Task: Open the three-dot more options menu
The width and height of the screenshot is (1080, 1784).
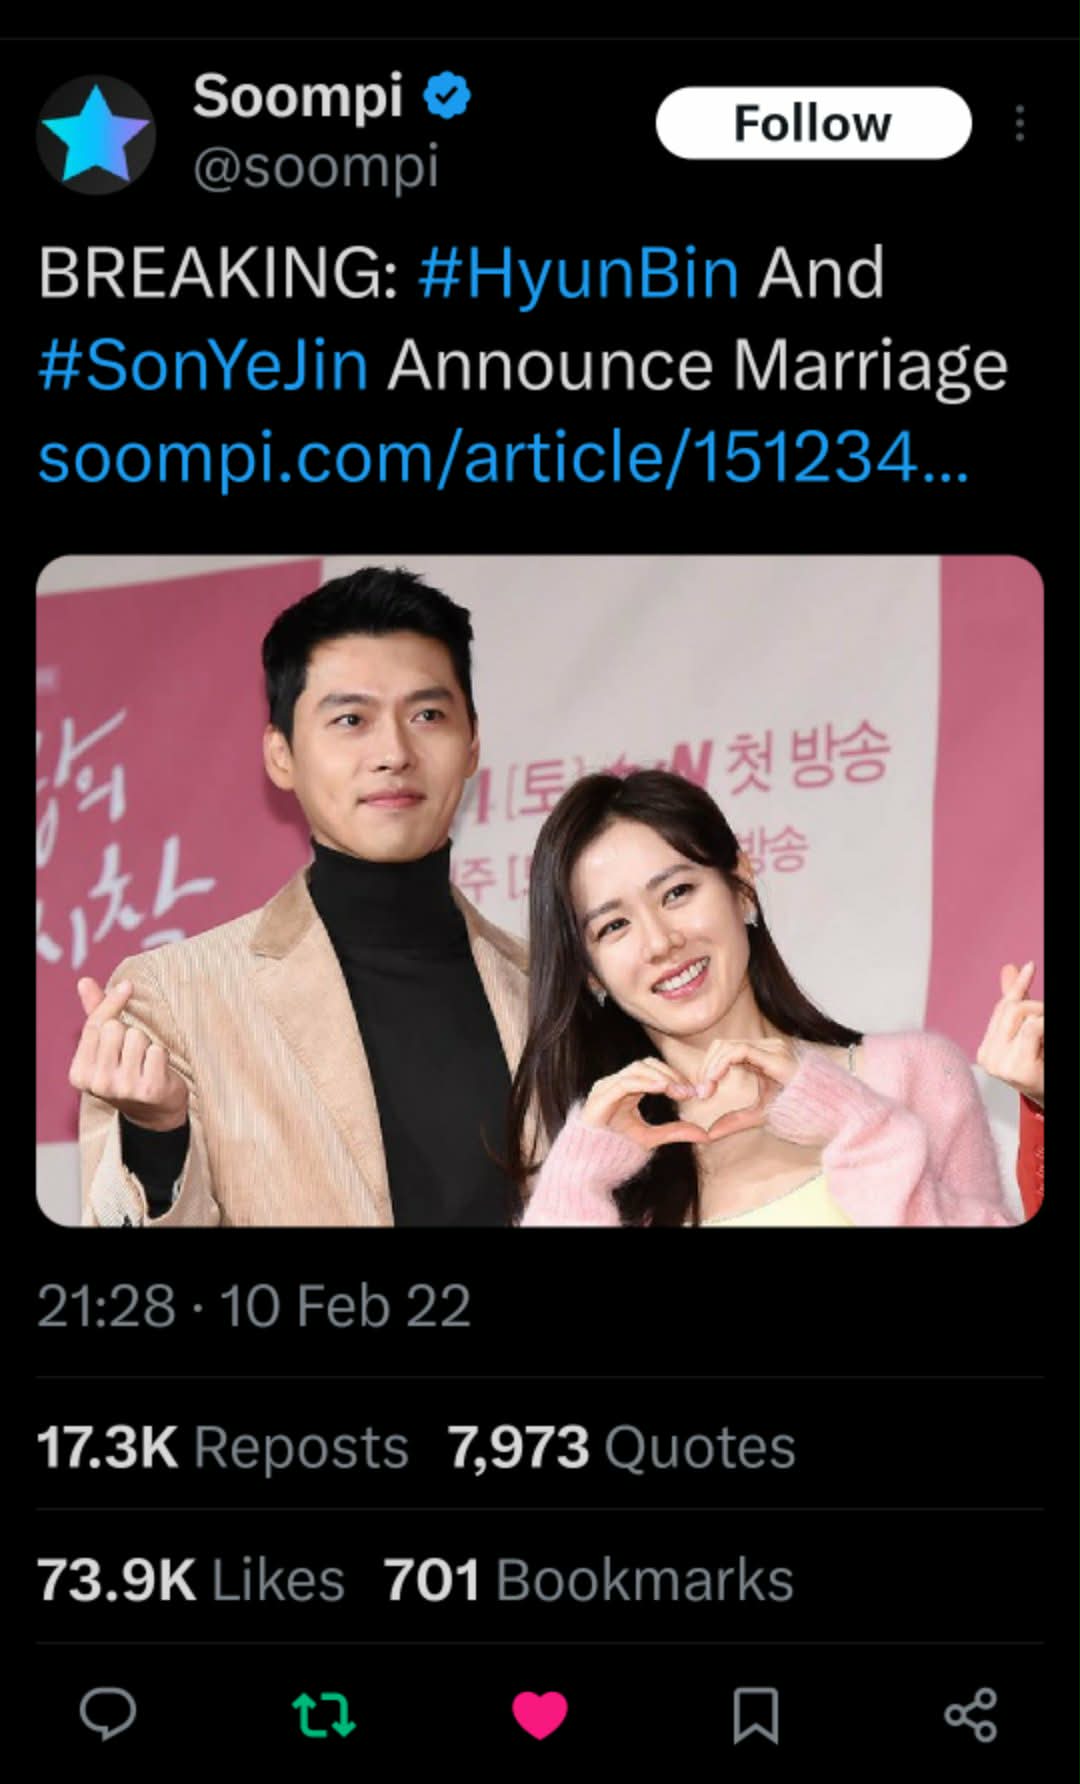Action: pyautogui.click(x=1019, y=123)
